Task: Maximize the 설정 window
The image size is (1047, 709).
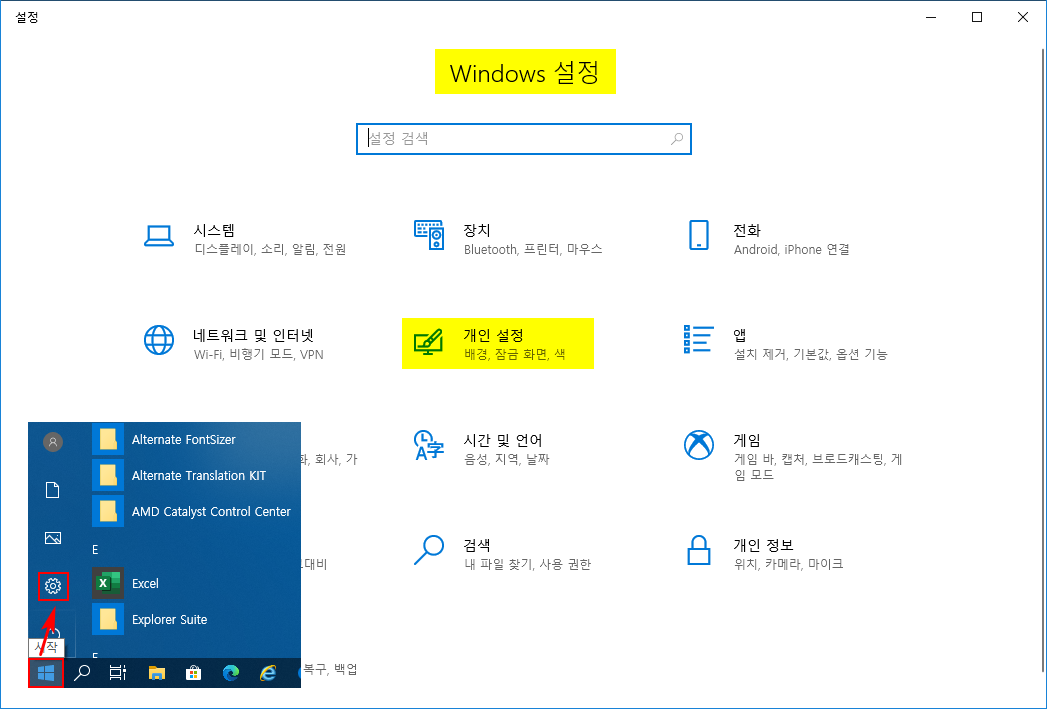Action: [977, 17]
